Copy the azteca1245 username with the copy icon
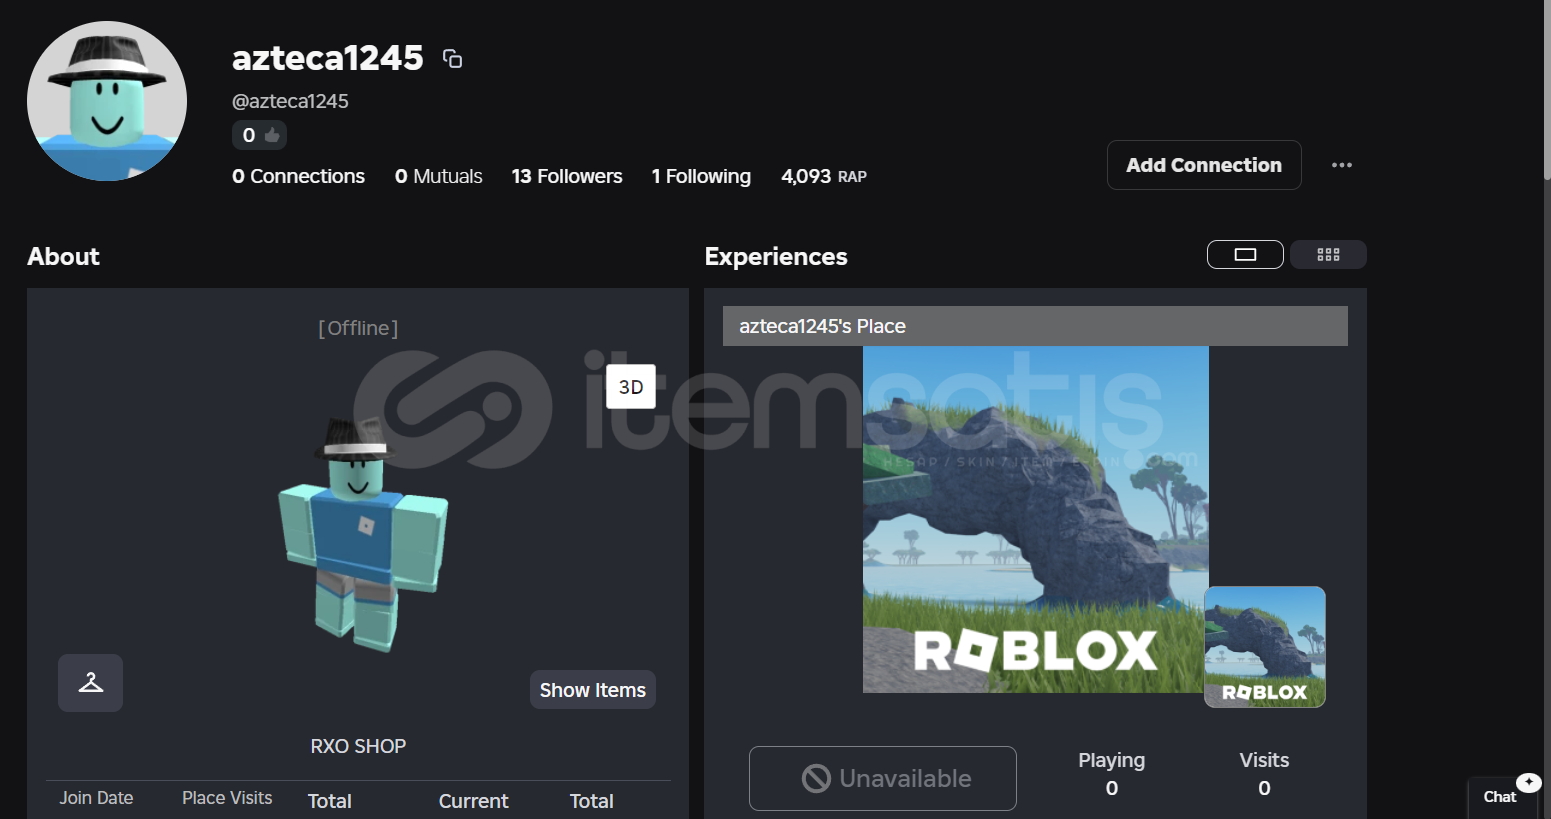The width and height of the screenshot is (1551, 819). [452, 59]
